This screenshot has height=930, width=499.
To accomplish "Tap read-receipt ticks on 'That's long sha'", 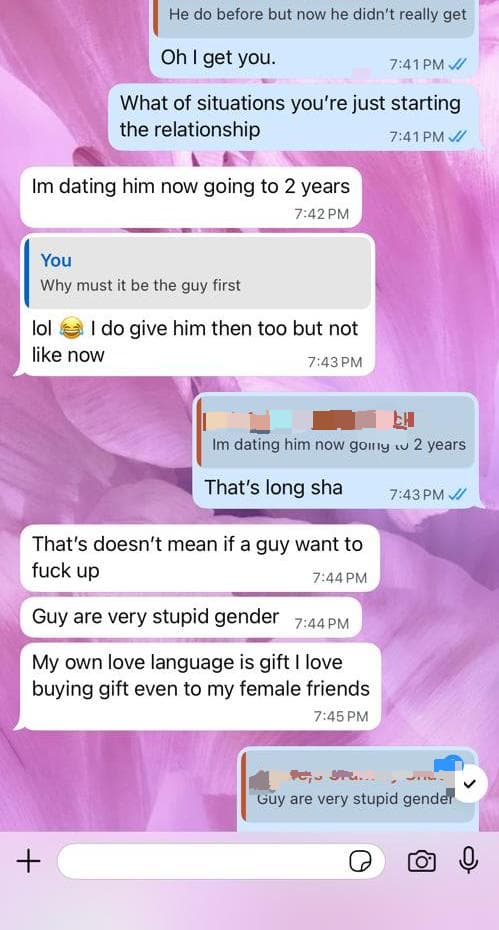I will 457,494.
